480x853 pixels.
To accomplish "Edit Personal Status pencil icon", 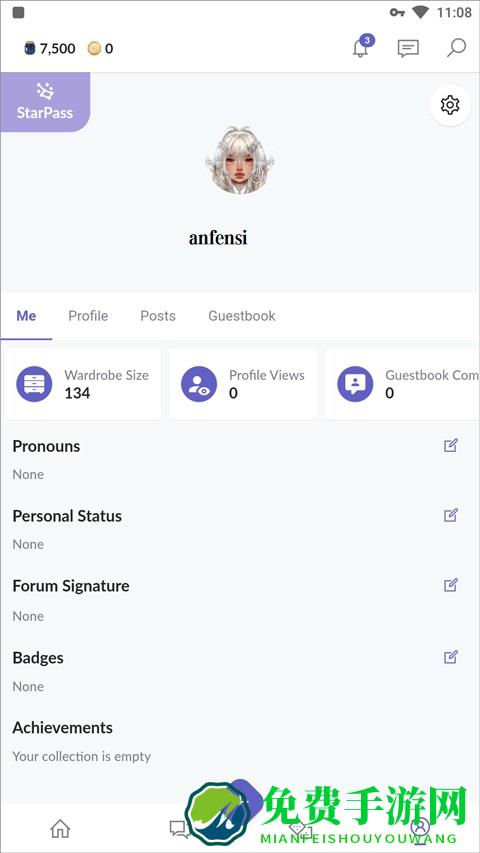I will (x=451, y=515).
